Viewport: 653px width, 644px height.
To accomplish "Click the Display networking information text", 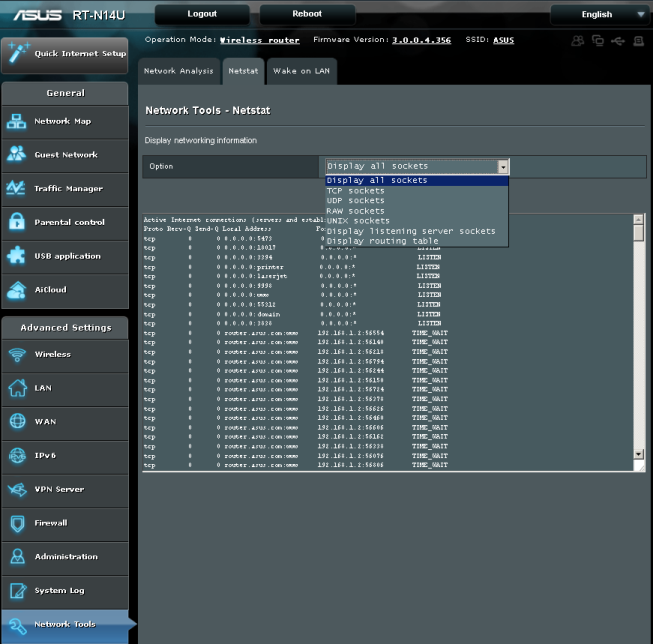I will [201, 140].
